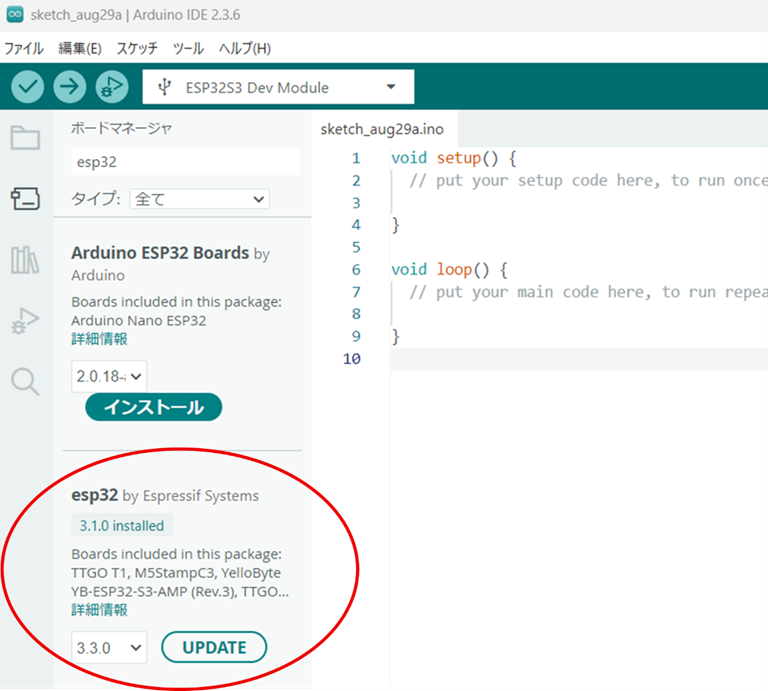Viewport: 768px width, 691px height.
Task: Click the setup comment on line 2
Action: (588, 181)
